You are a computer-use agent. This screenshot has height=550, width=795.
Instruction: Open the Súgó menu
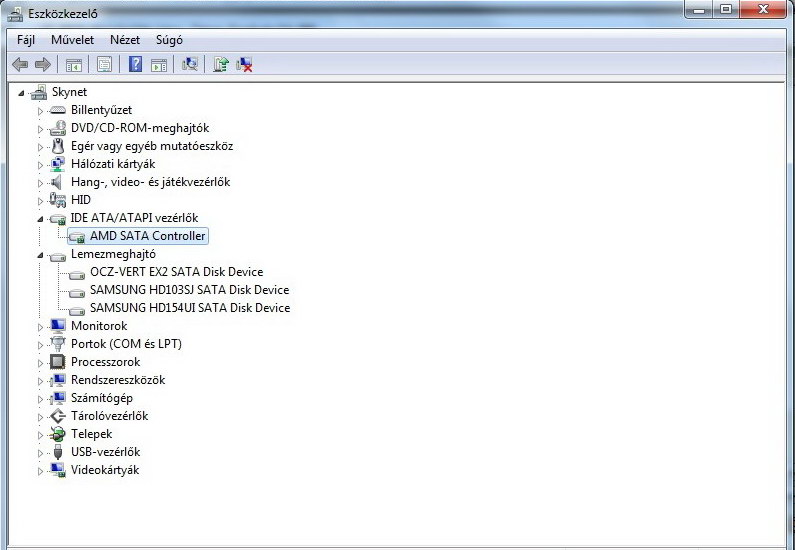click(x=169, y=40)
